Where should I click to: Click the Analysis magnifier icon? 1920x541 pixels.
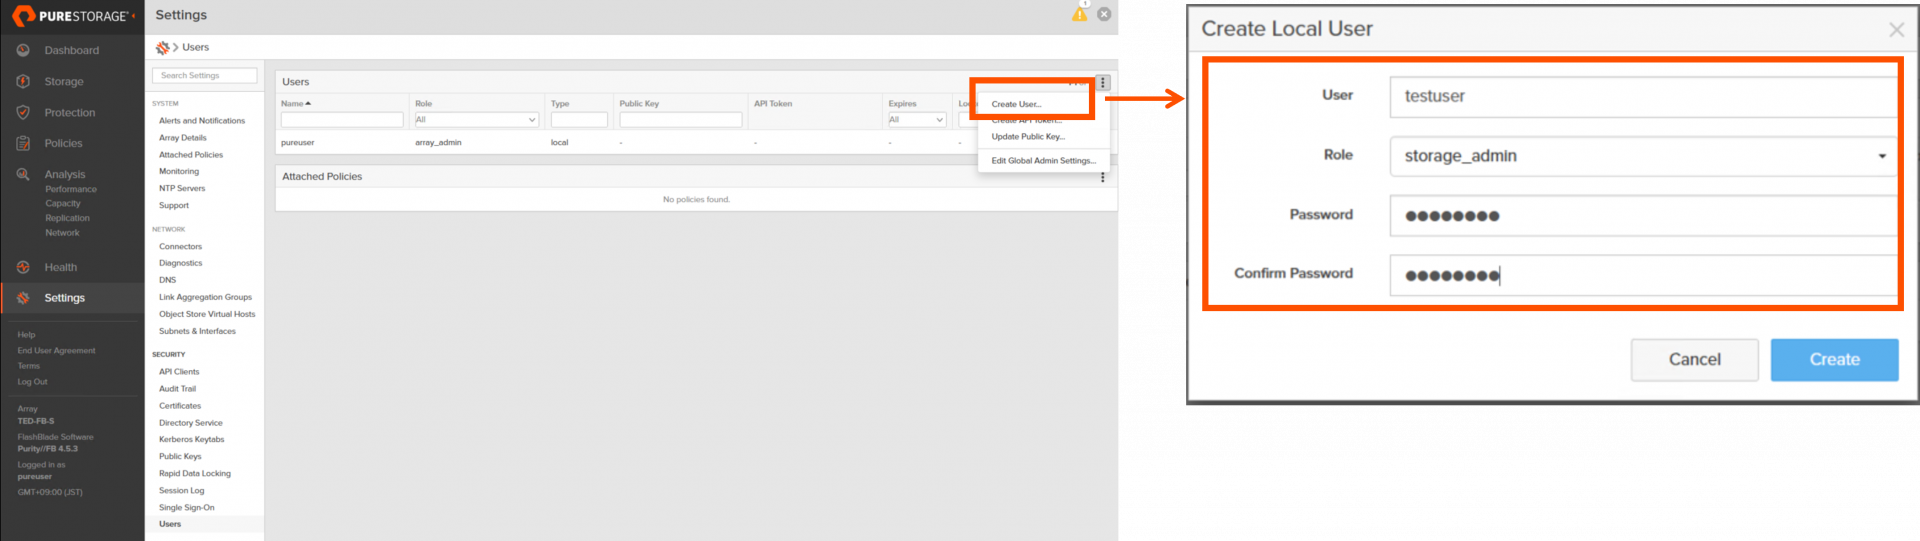pyautogui.click(x=23, y=174)
